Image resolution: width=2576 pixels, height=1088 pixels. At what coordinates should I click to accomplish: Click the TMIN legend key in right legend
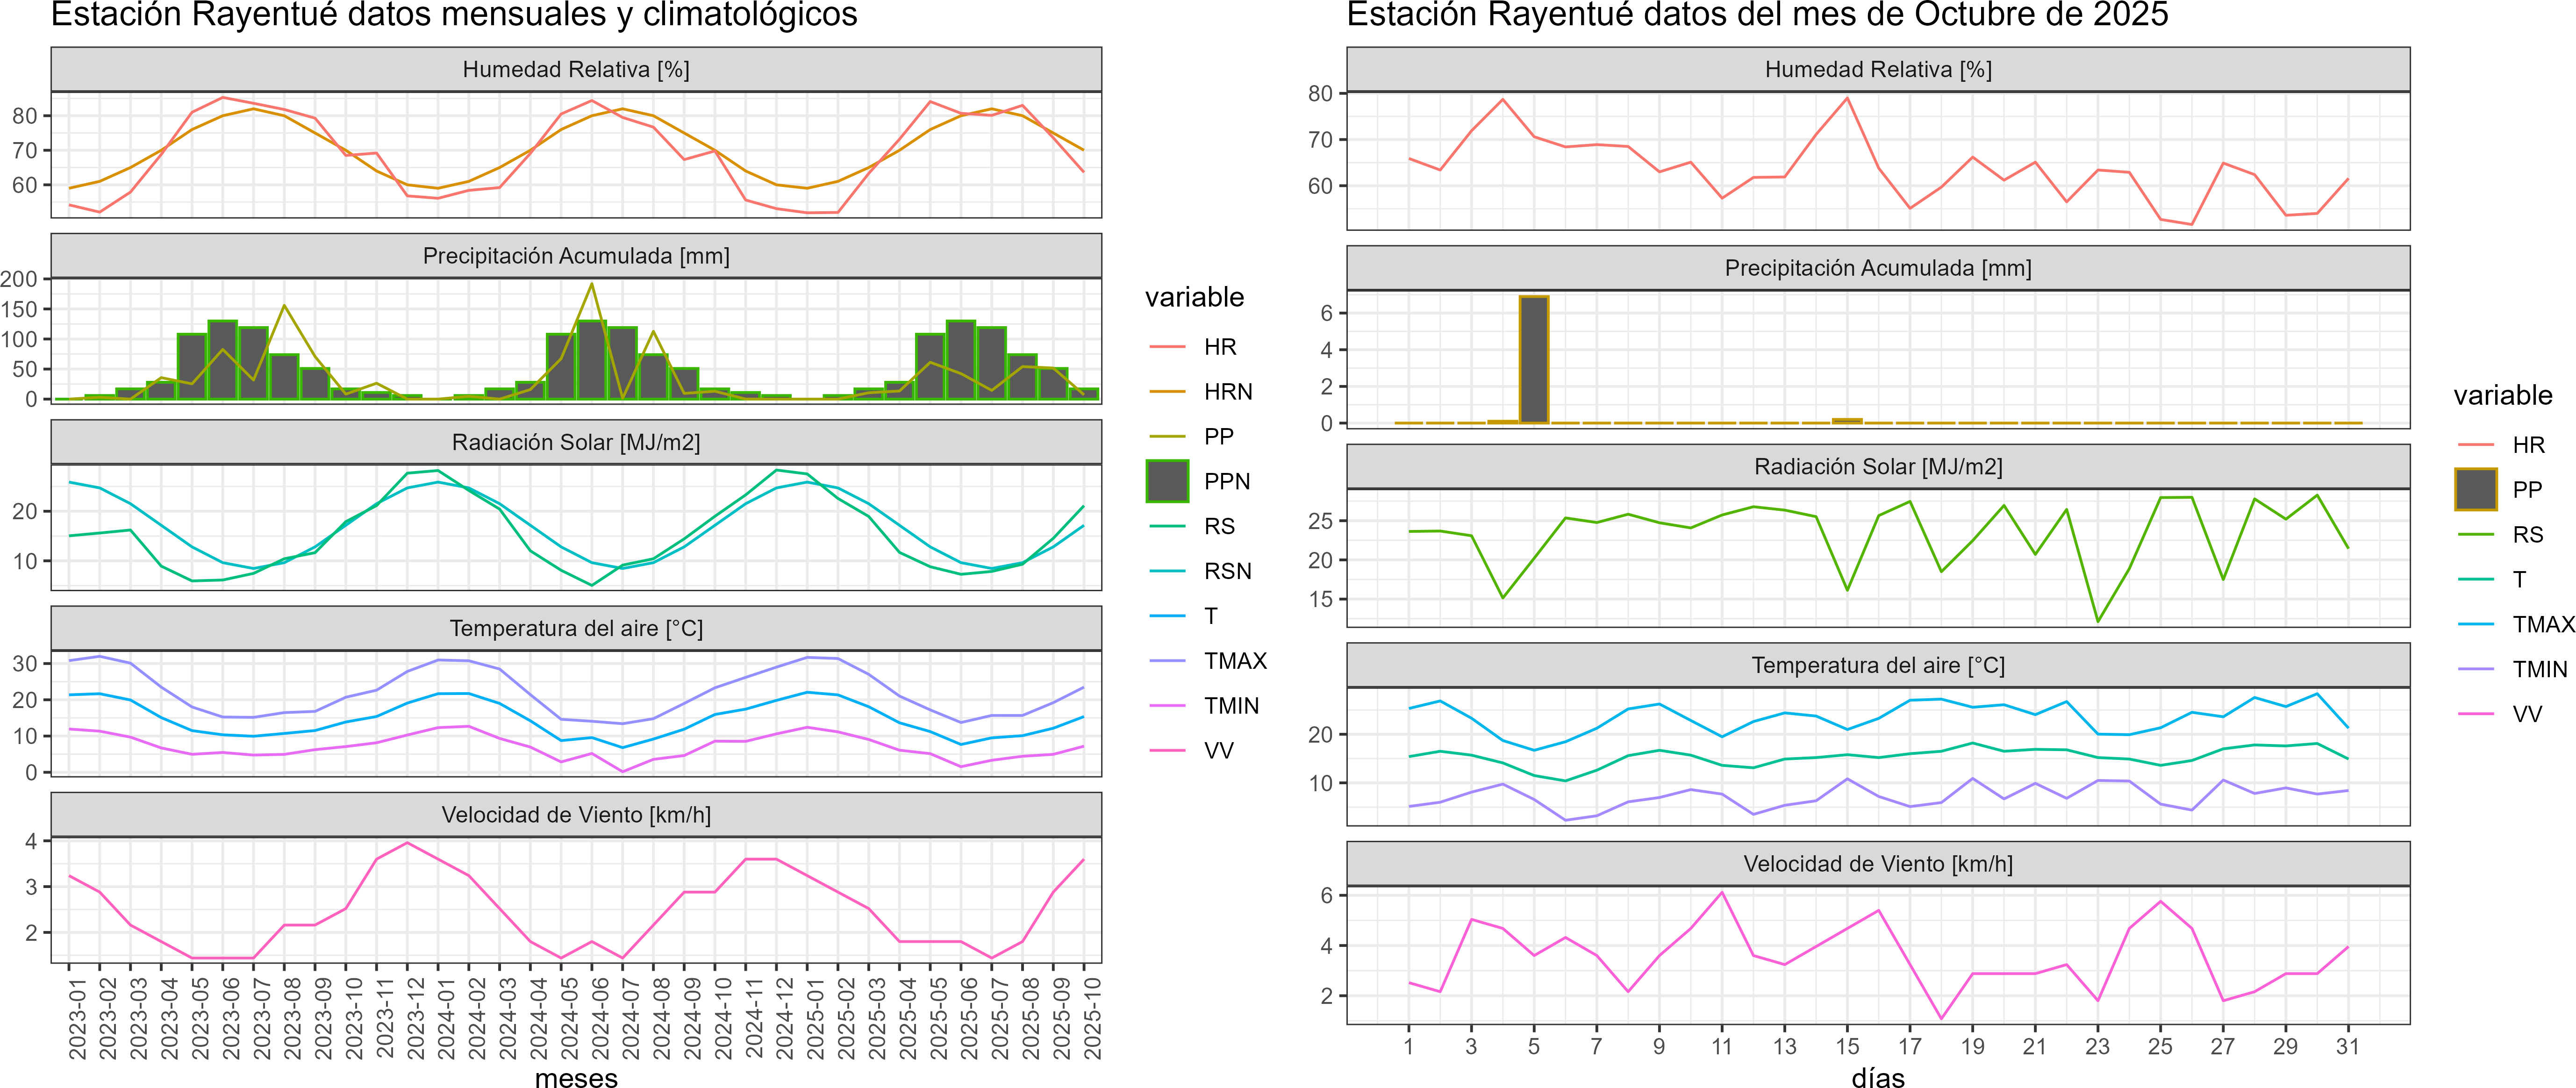click(2475, 669)
